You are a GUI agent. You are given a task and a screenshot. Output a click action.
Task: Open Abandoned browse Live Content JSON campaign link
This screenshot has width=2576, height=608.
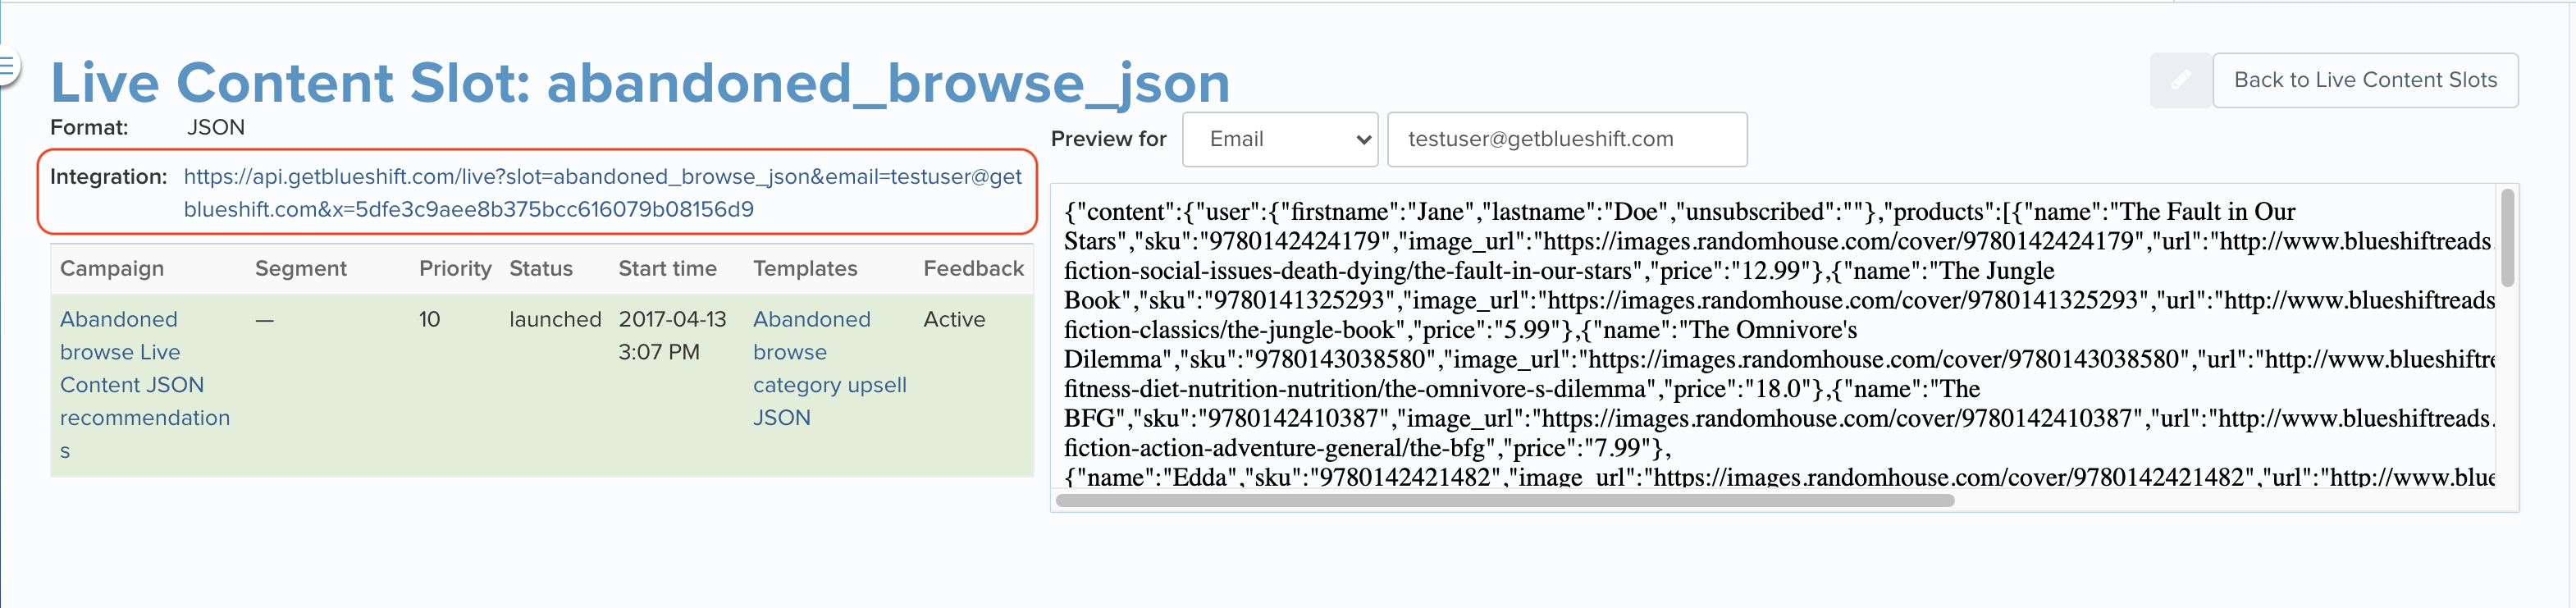coord(145,385)
